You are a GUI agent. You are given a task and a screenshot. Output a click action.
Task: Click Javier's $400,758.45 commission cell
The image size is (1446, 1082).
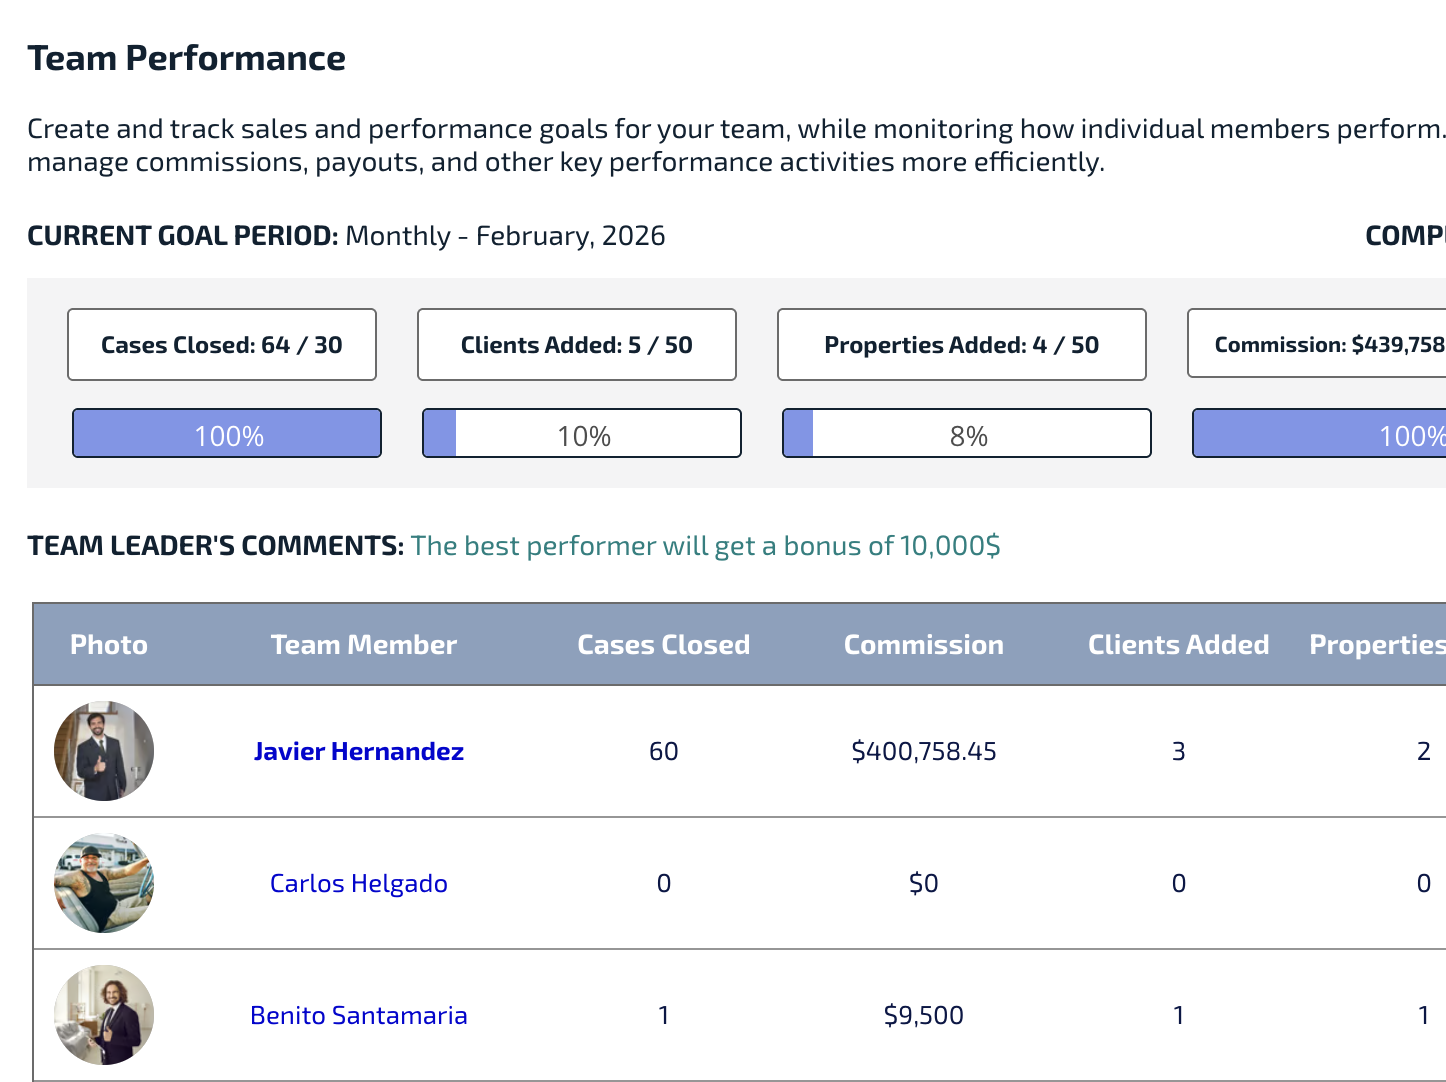923,751
